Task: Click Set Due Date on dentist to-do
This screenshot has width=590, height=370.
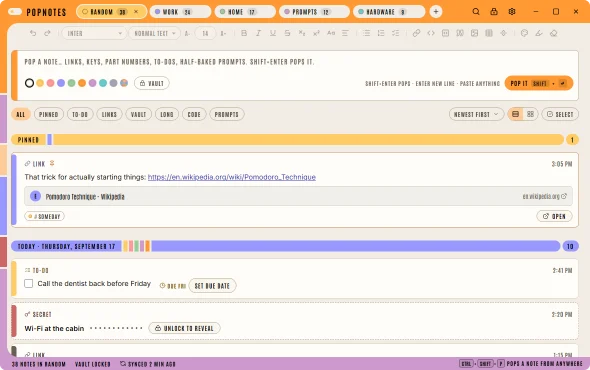Action: pyautogui.click(x=212, y=286)
